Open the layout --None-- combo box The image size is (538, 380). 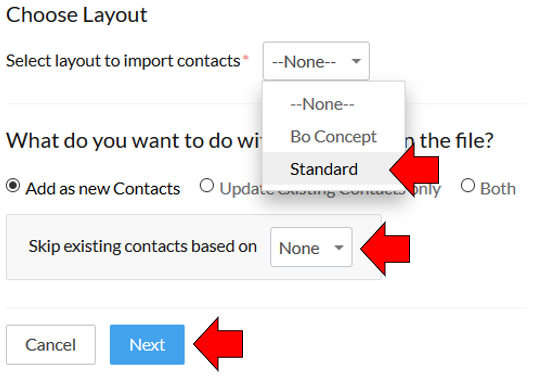tap(316, 61)
